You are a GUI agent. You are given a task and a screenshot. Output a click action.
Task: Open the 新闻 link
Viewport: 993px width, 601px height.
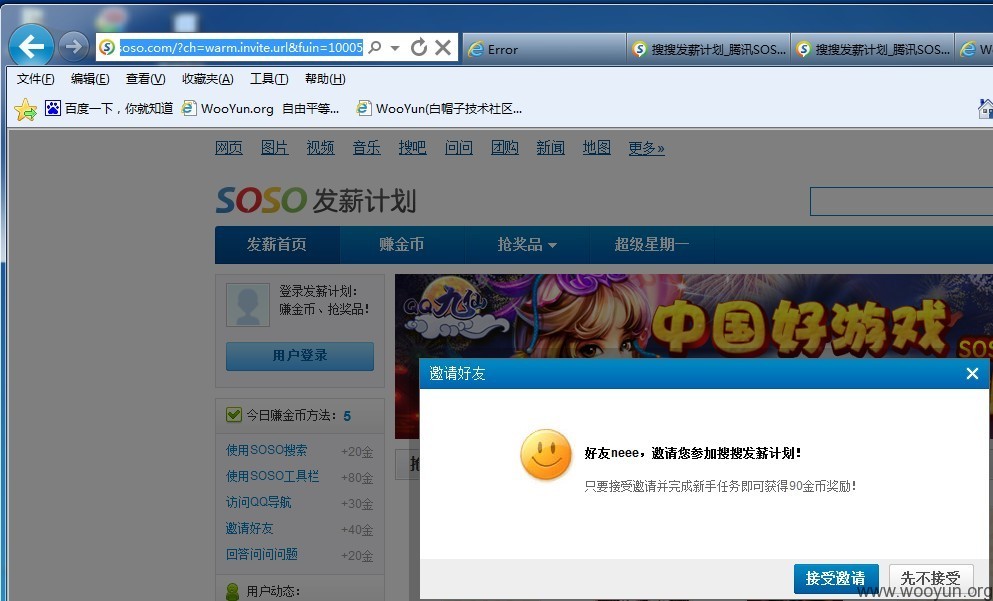[x=550, y=148]
